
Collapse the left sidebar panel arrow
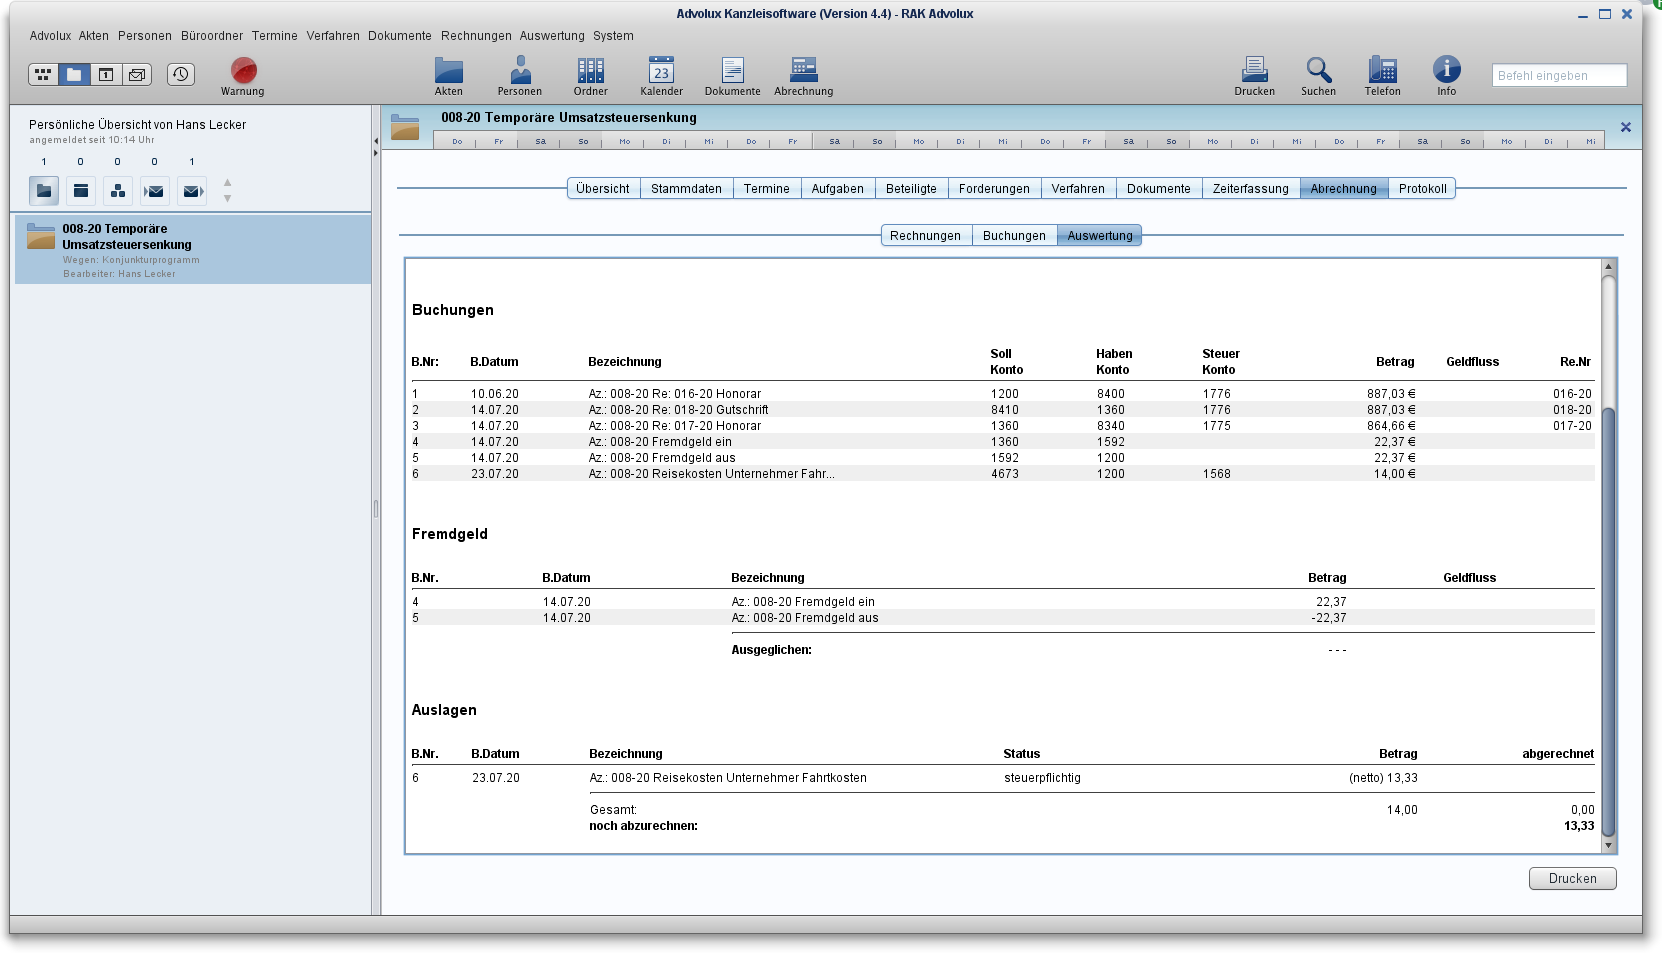click(x=376, y=141)
